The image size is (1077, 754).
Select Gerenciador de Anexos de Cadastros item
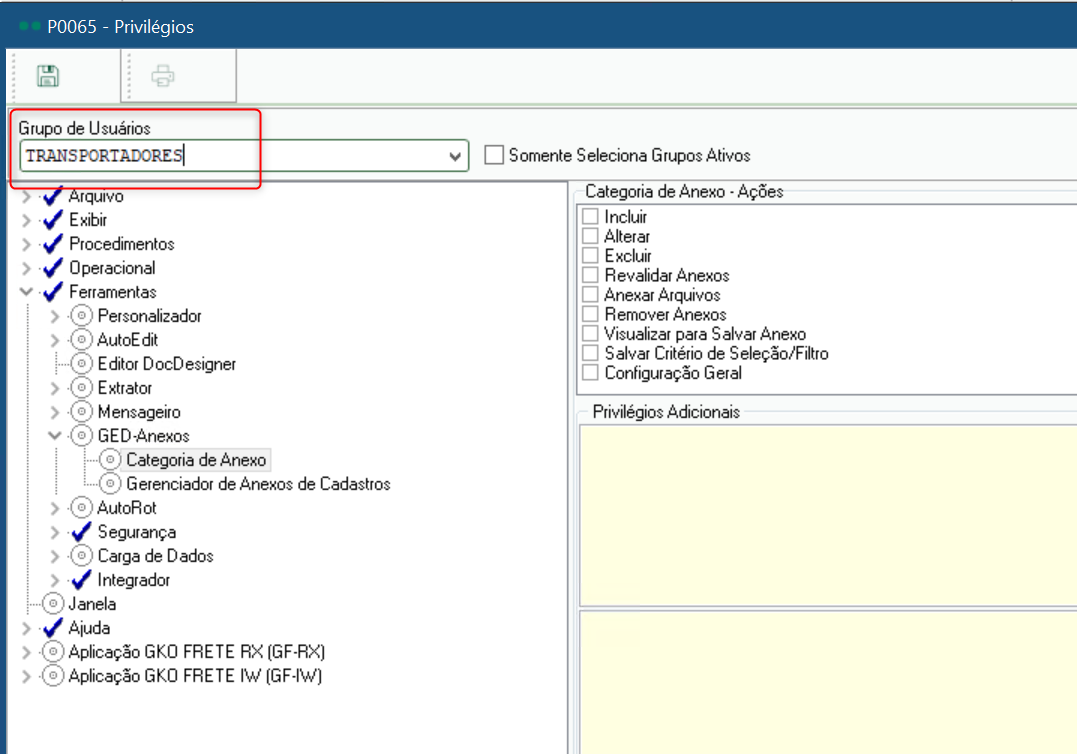(x=258, y=484)
